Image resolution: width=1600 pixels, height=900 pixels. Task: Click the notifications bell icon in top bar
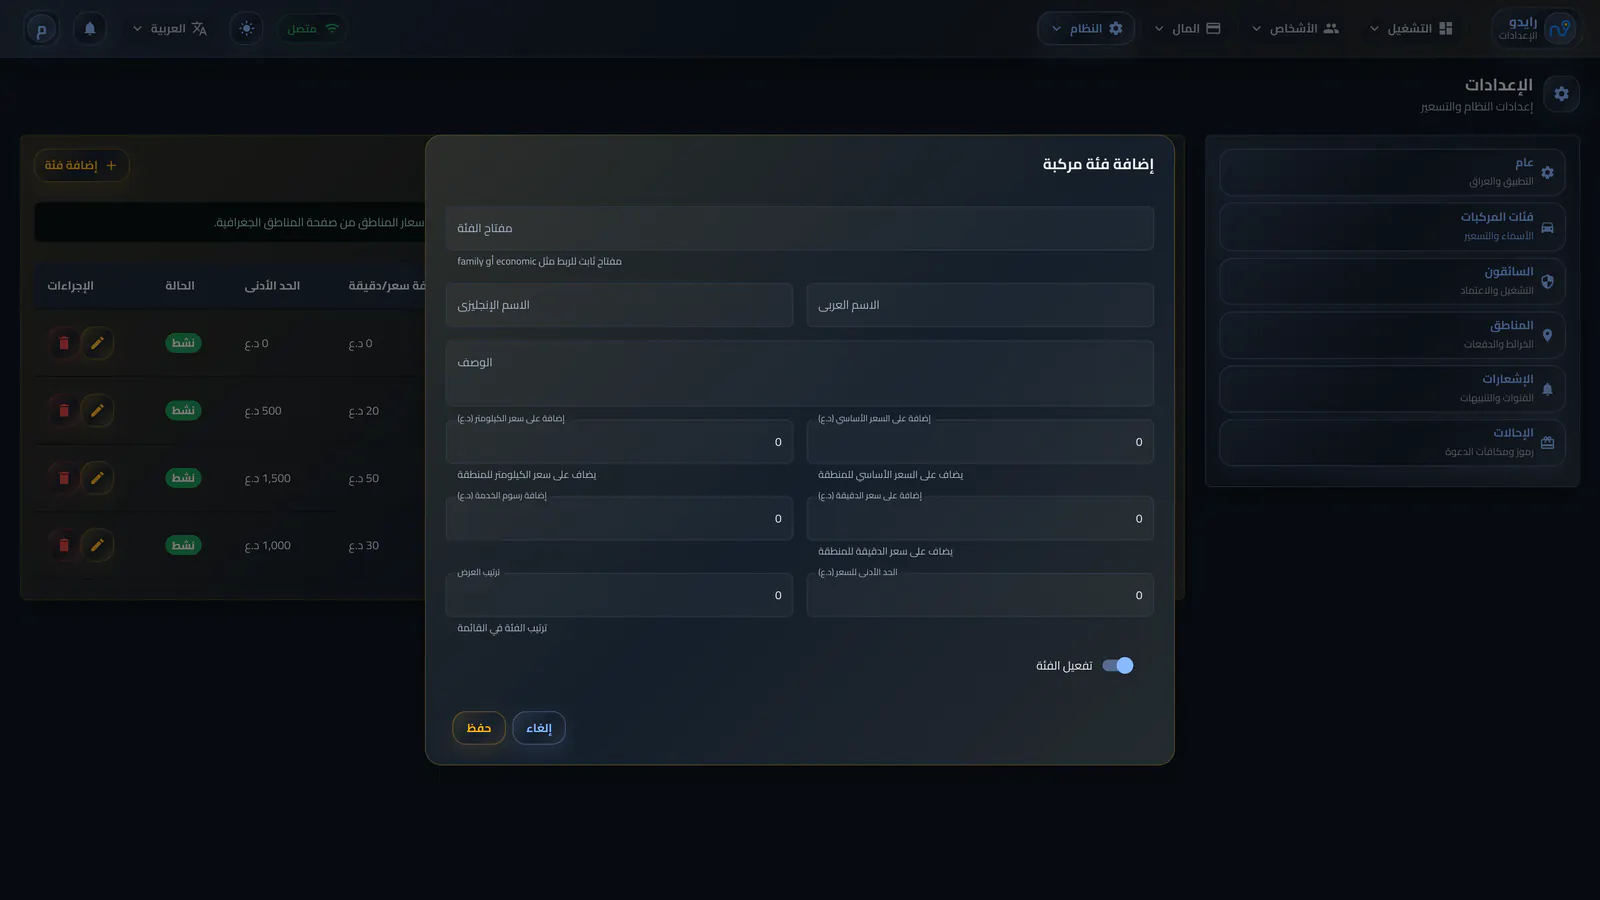(x=90, y=29)
